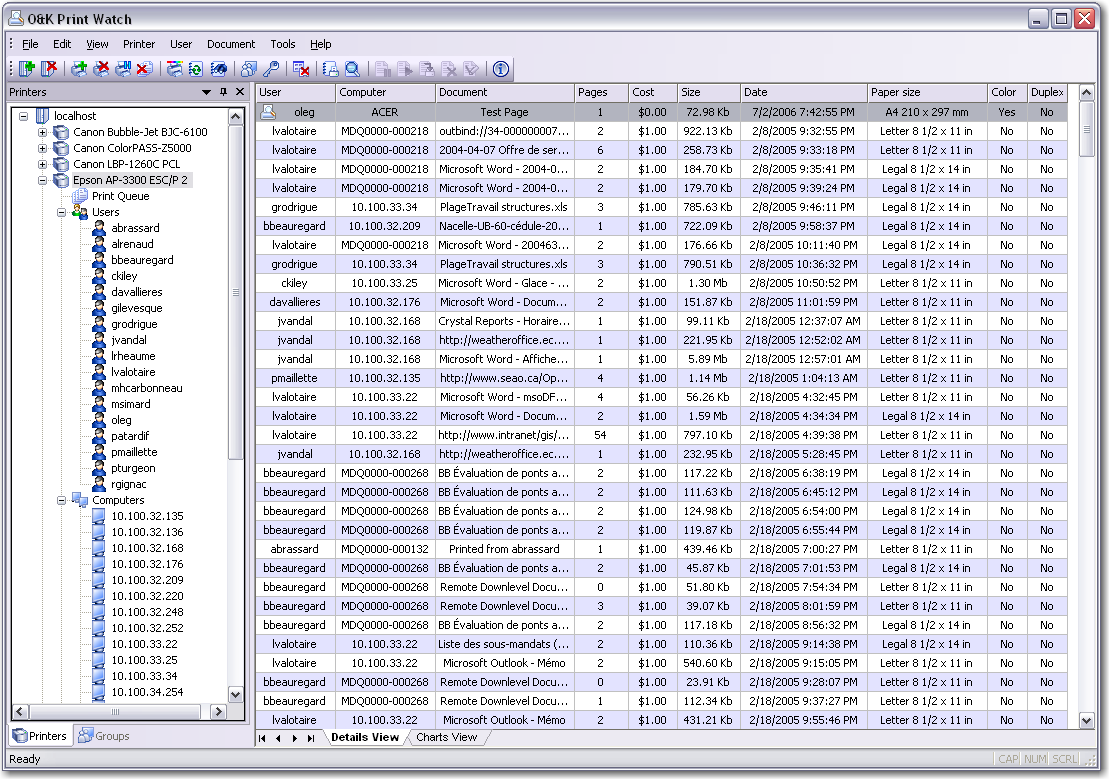This screenshot has width=1109, height=779.
Task: Click the pause printer toolbar icon
Action: click(122, 69)
